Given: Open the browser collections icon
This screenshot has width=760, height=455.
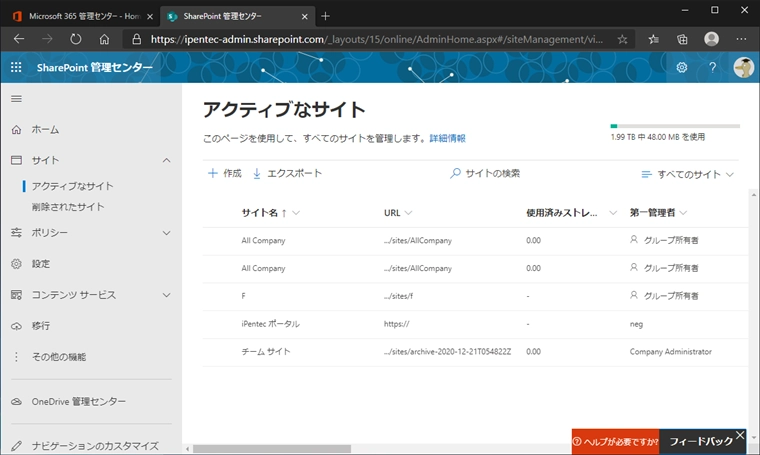Looking at the screenshot, I should coord(682,39).
